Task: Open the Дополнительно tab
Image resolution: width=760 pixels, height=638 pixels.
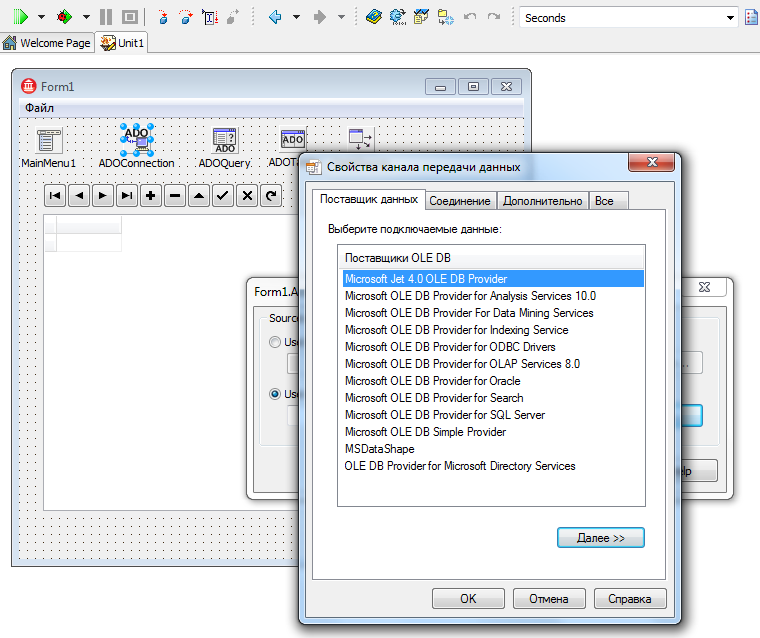Action: point(542,201)
